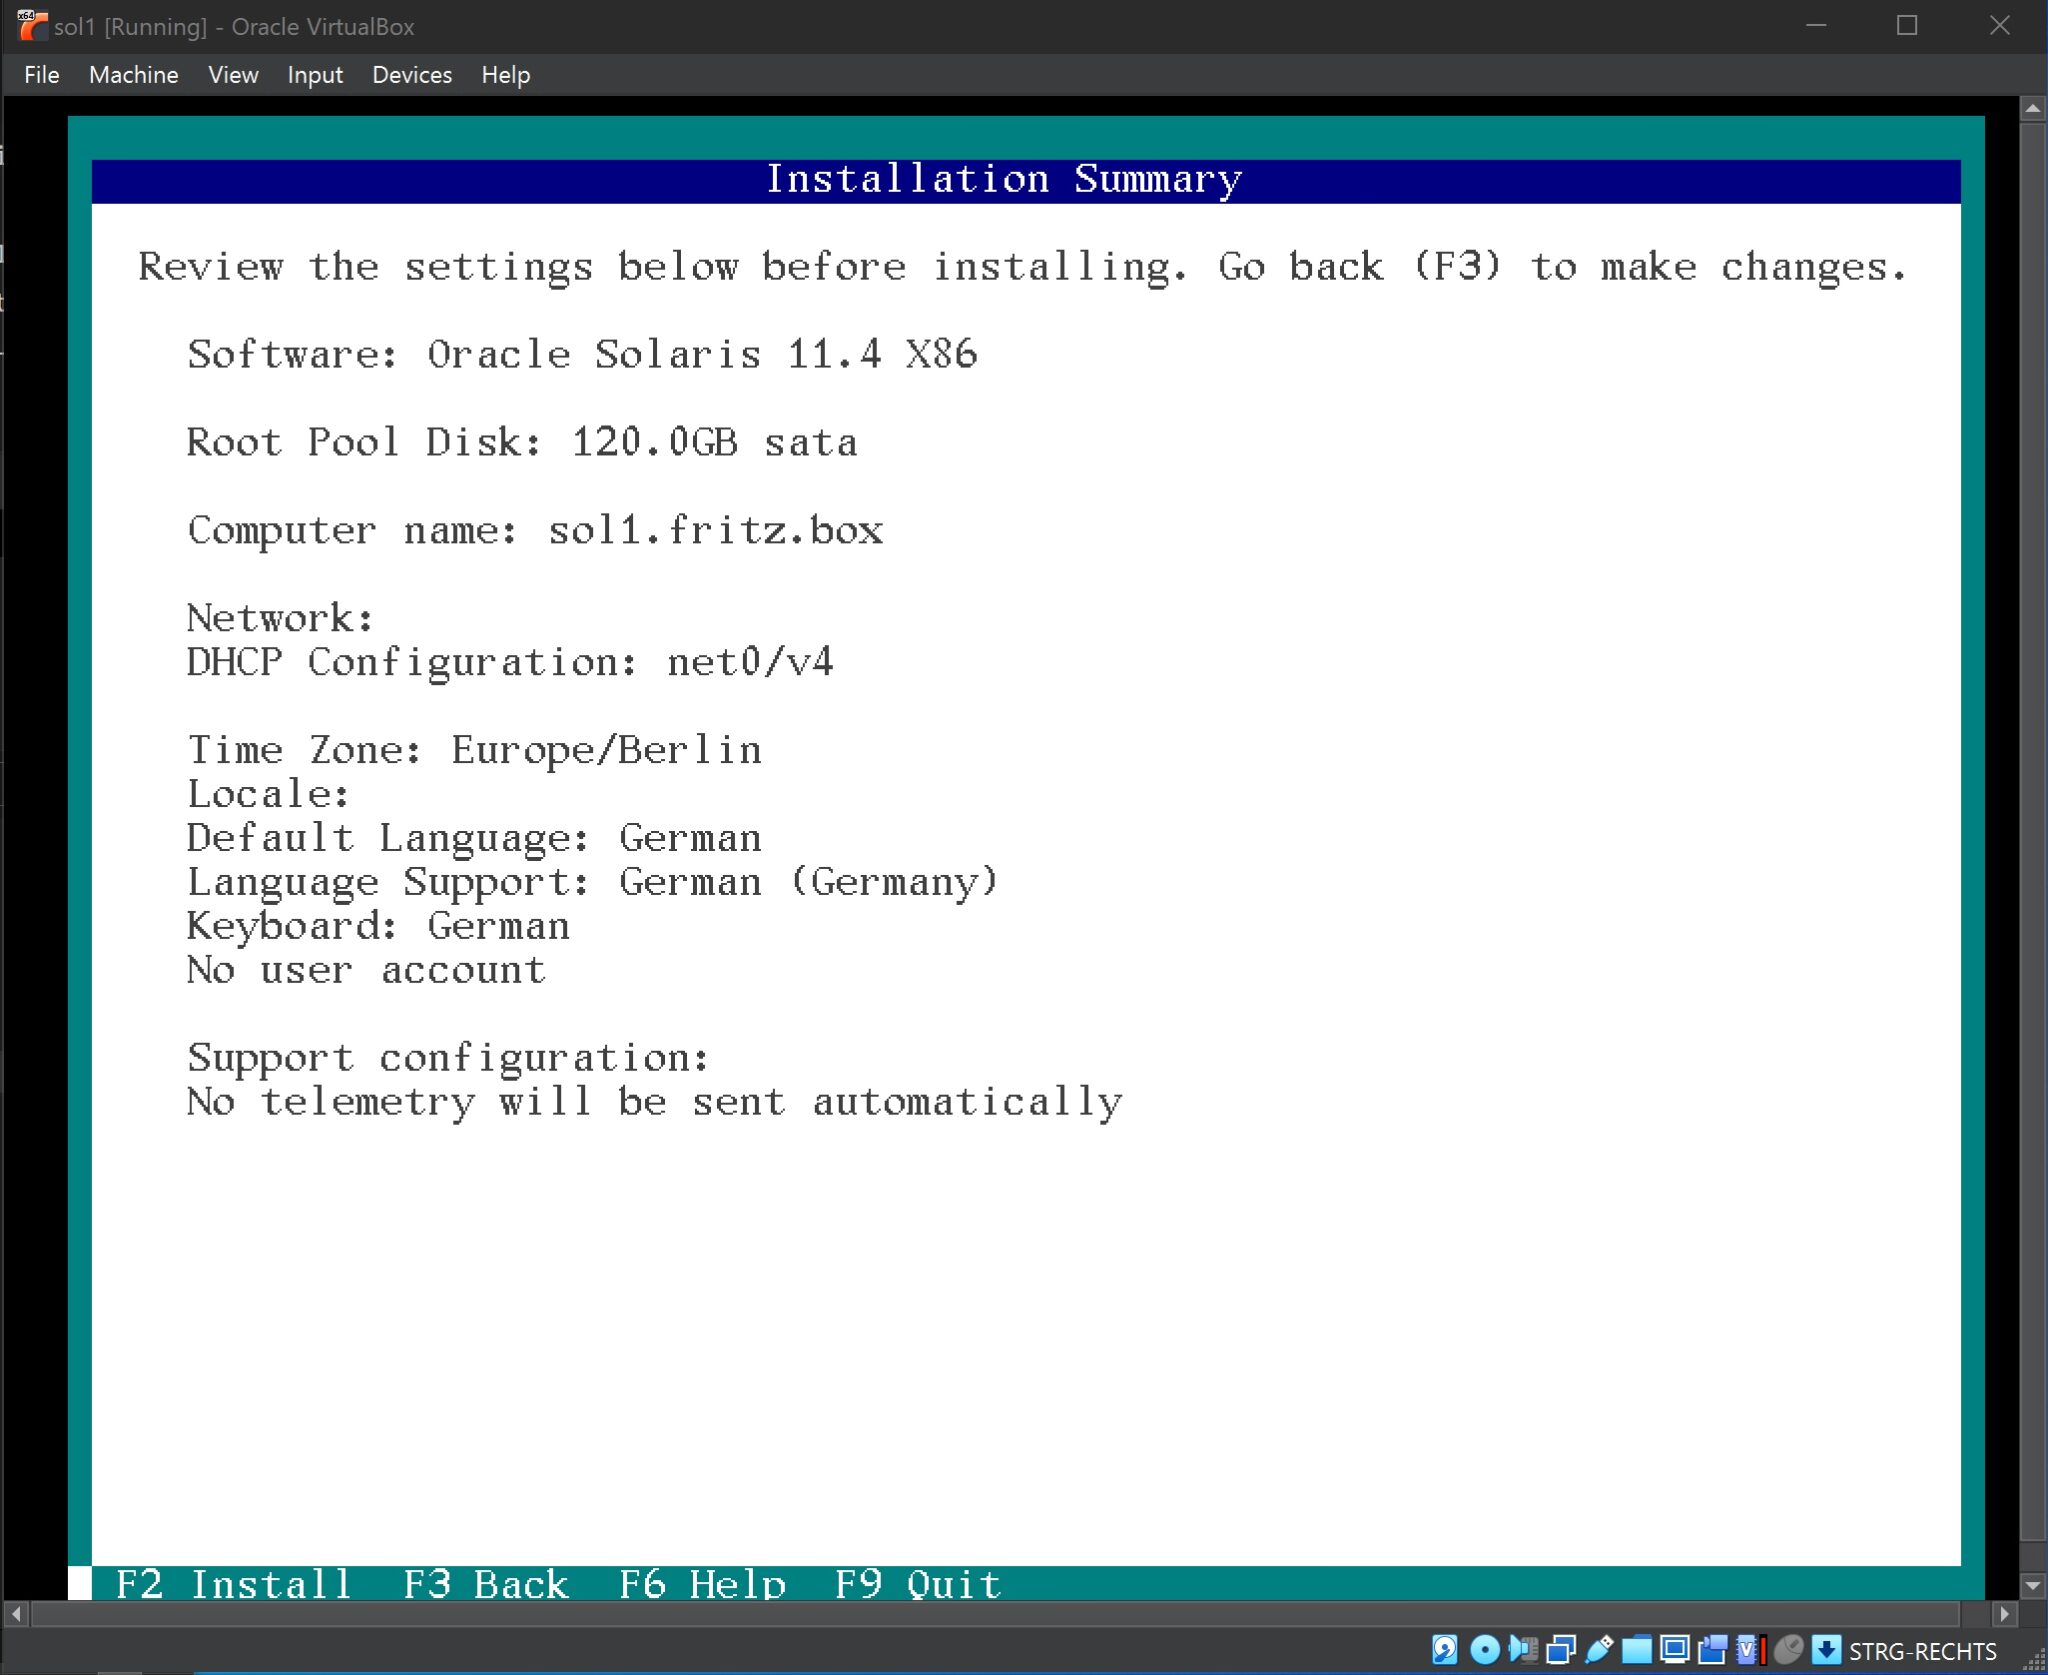2048x1675 pixels.
Task: Open the Input menu
Action: pos(314,74)
